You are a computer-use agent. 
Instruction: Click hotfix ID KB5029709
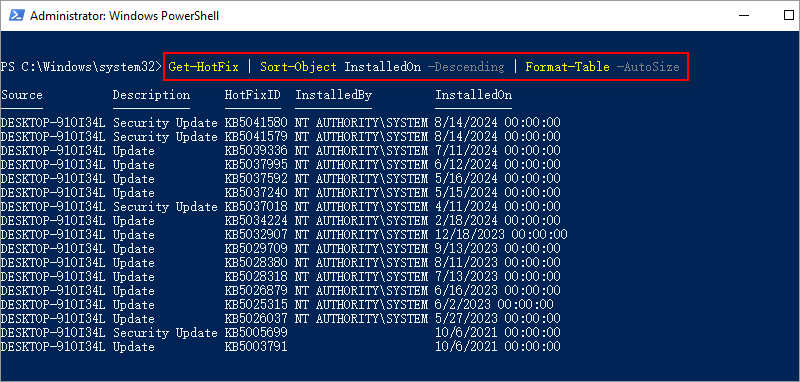tap(256, 249)
